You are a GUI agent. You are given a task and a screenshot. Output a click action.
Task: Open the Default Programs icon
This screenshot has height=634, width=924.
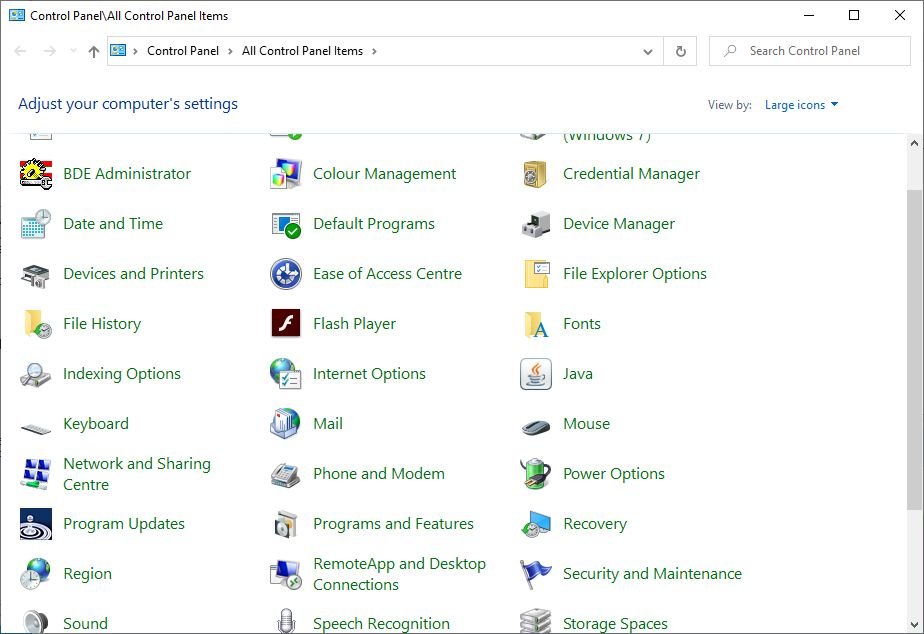(x=286, y=224)
